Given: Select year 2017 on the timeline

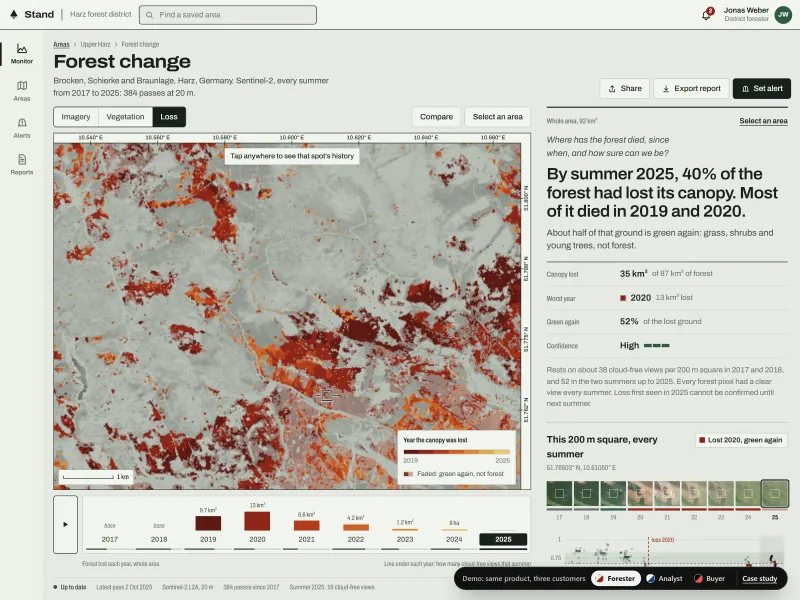Looking at the screenshot, I should coord(110,526).
